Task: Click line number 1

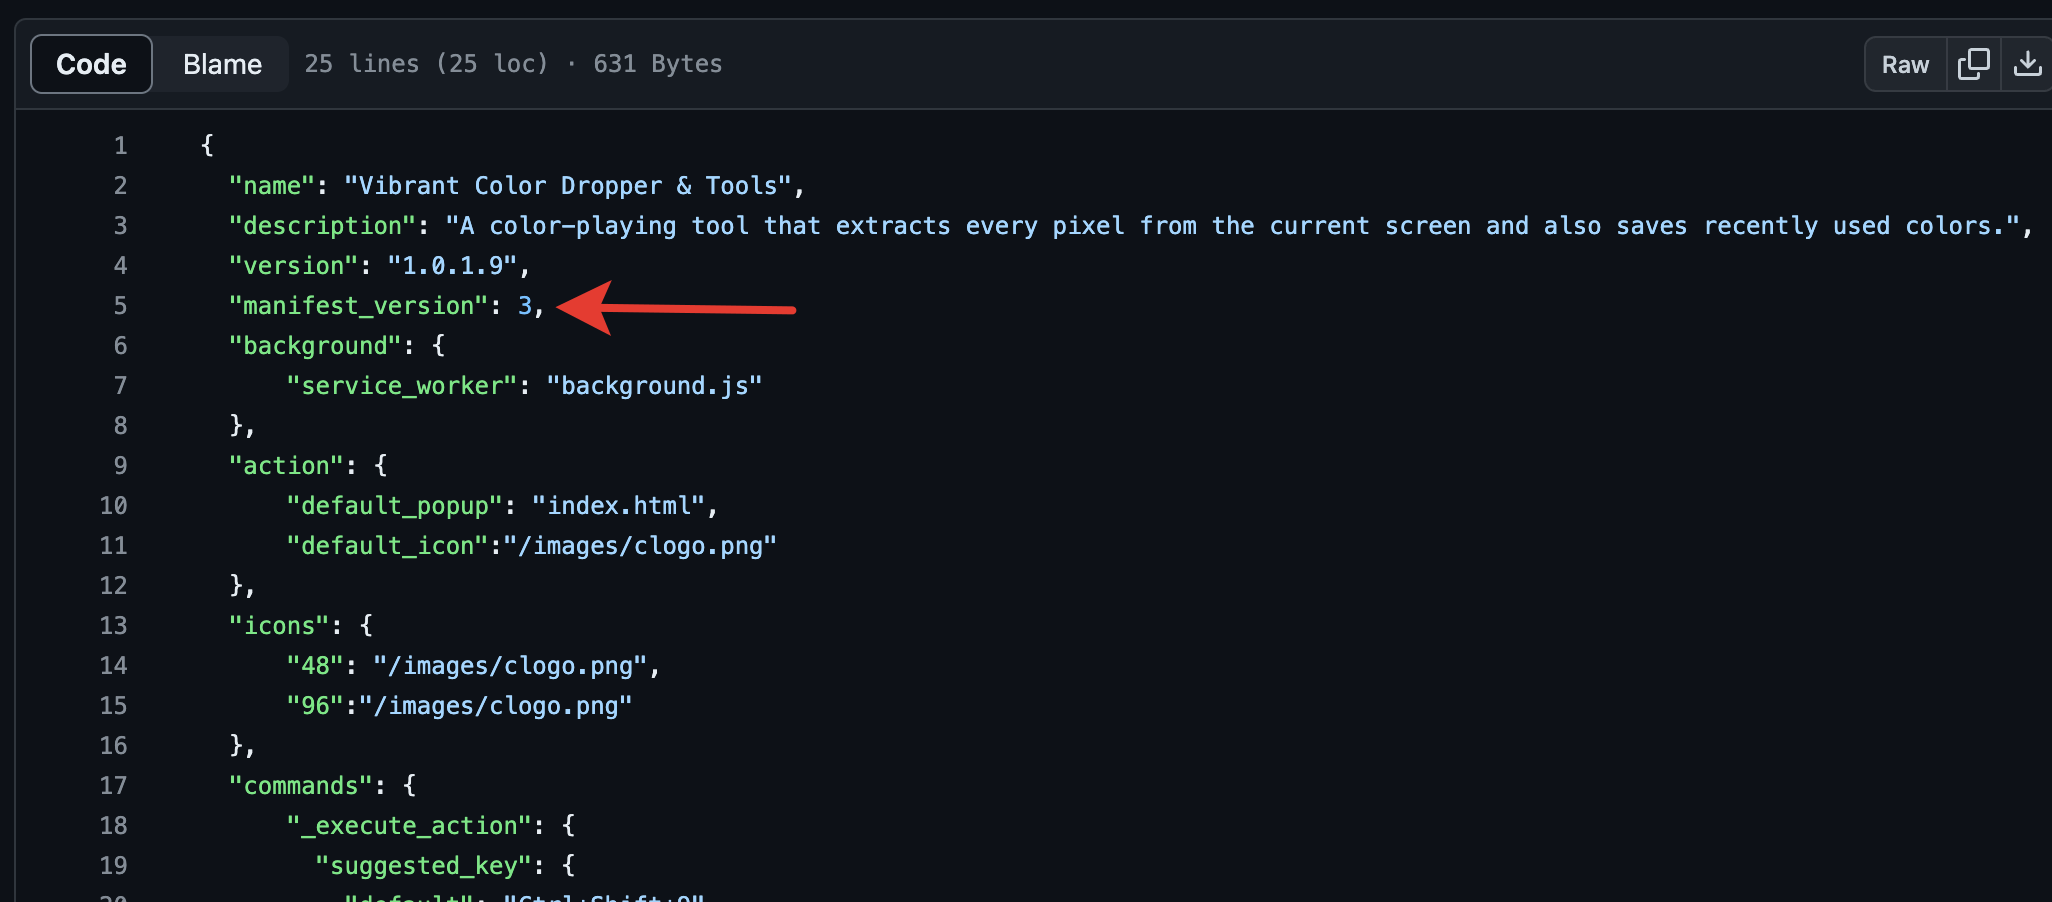Action: (120, 146)
